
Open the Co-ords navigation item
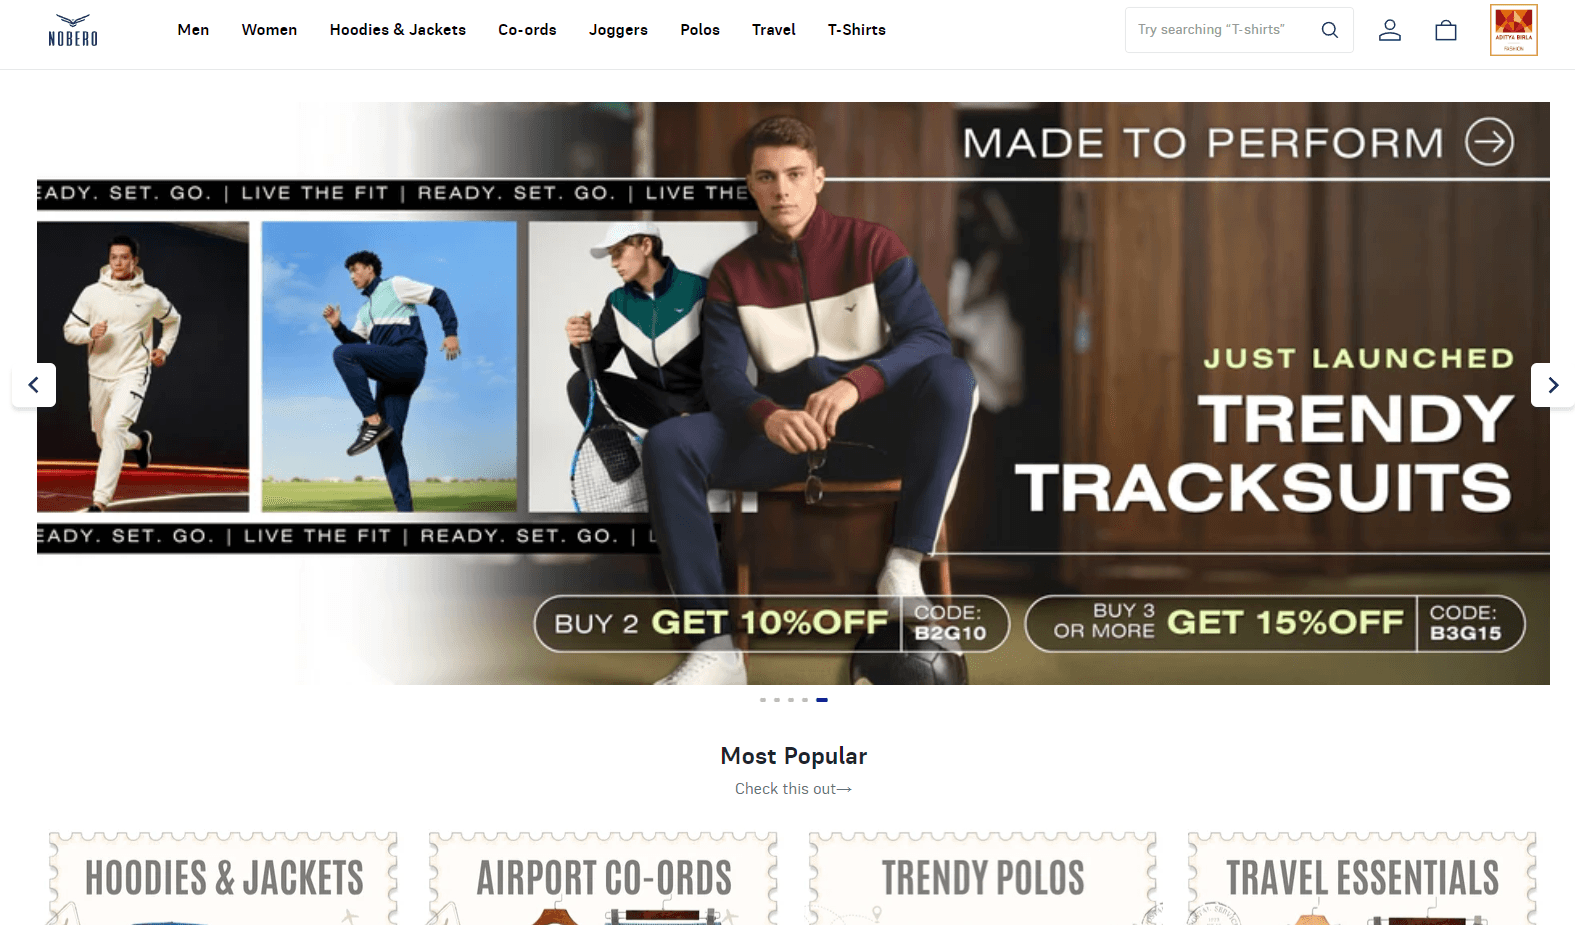(x=527, y=30)
